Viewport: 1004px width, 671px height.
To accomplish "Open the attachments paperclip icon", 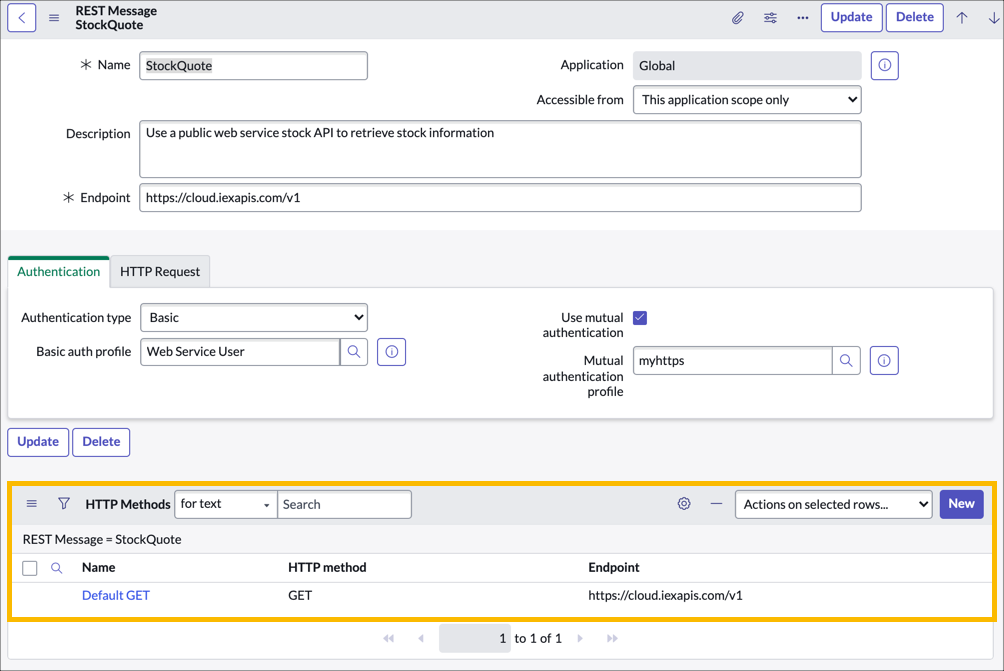I will point(738,17).
